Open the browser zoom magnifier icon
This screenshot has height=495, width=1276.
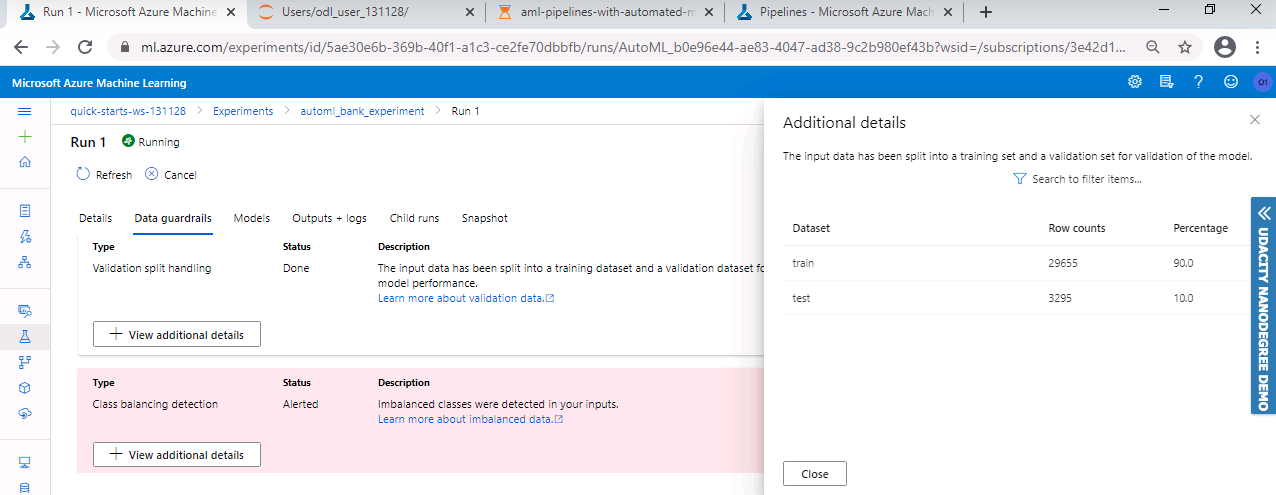(1153, 47)
